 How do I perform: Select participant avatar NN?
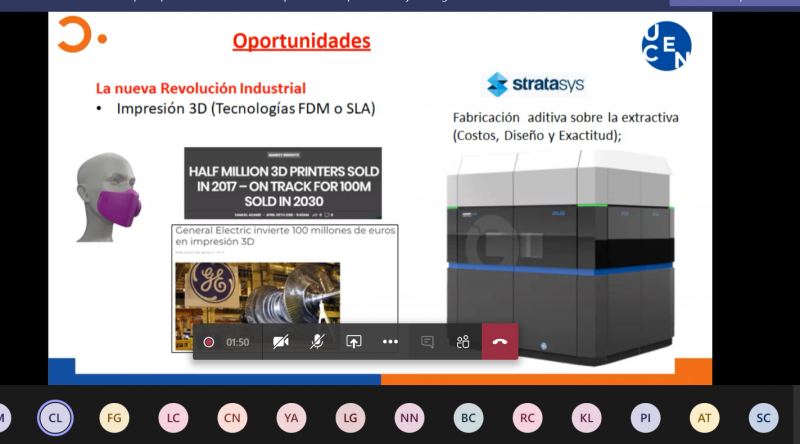[x=409, y=417]
